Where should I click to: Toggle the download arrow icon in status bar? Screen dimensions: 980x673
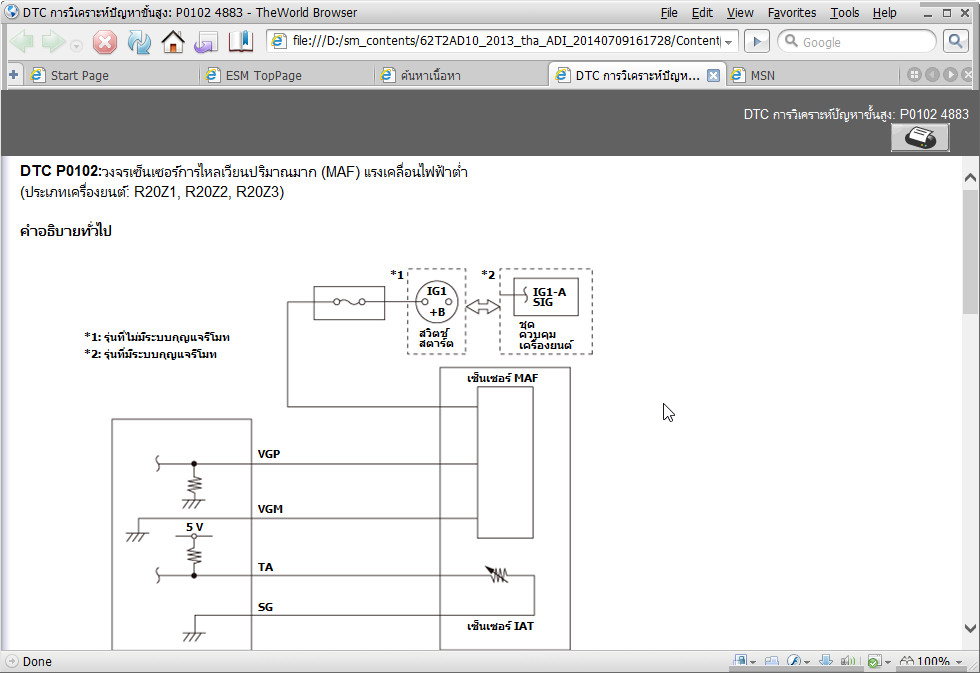pyautogui.click(x=826, y=661)
